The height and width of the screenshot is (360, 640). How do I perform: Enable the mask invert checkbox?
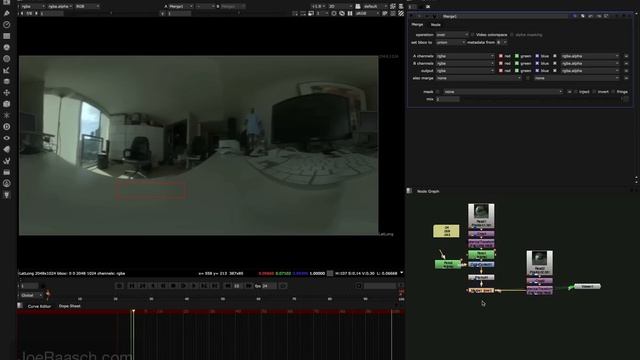(594, 92)
